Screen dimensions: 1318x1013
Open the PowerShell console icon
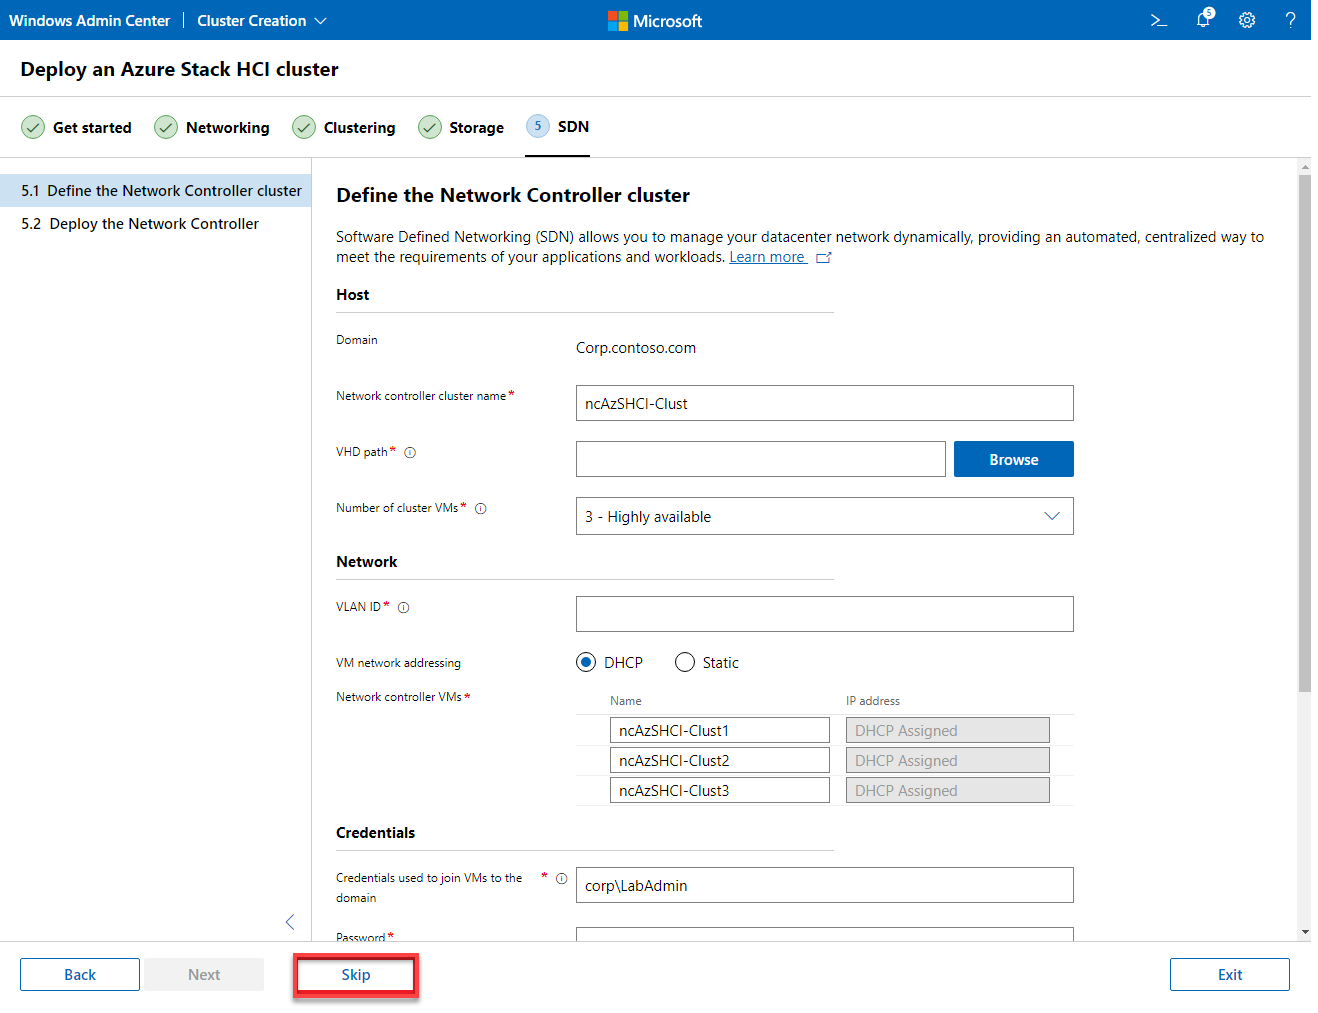pyautogui.click(x=1159, y=20)
